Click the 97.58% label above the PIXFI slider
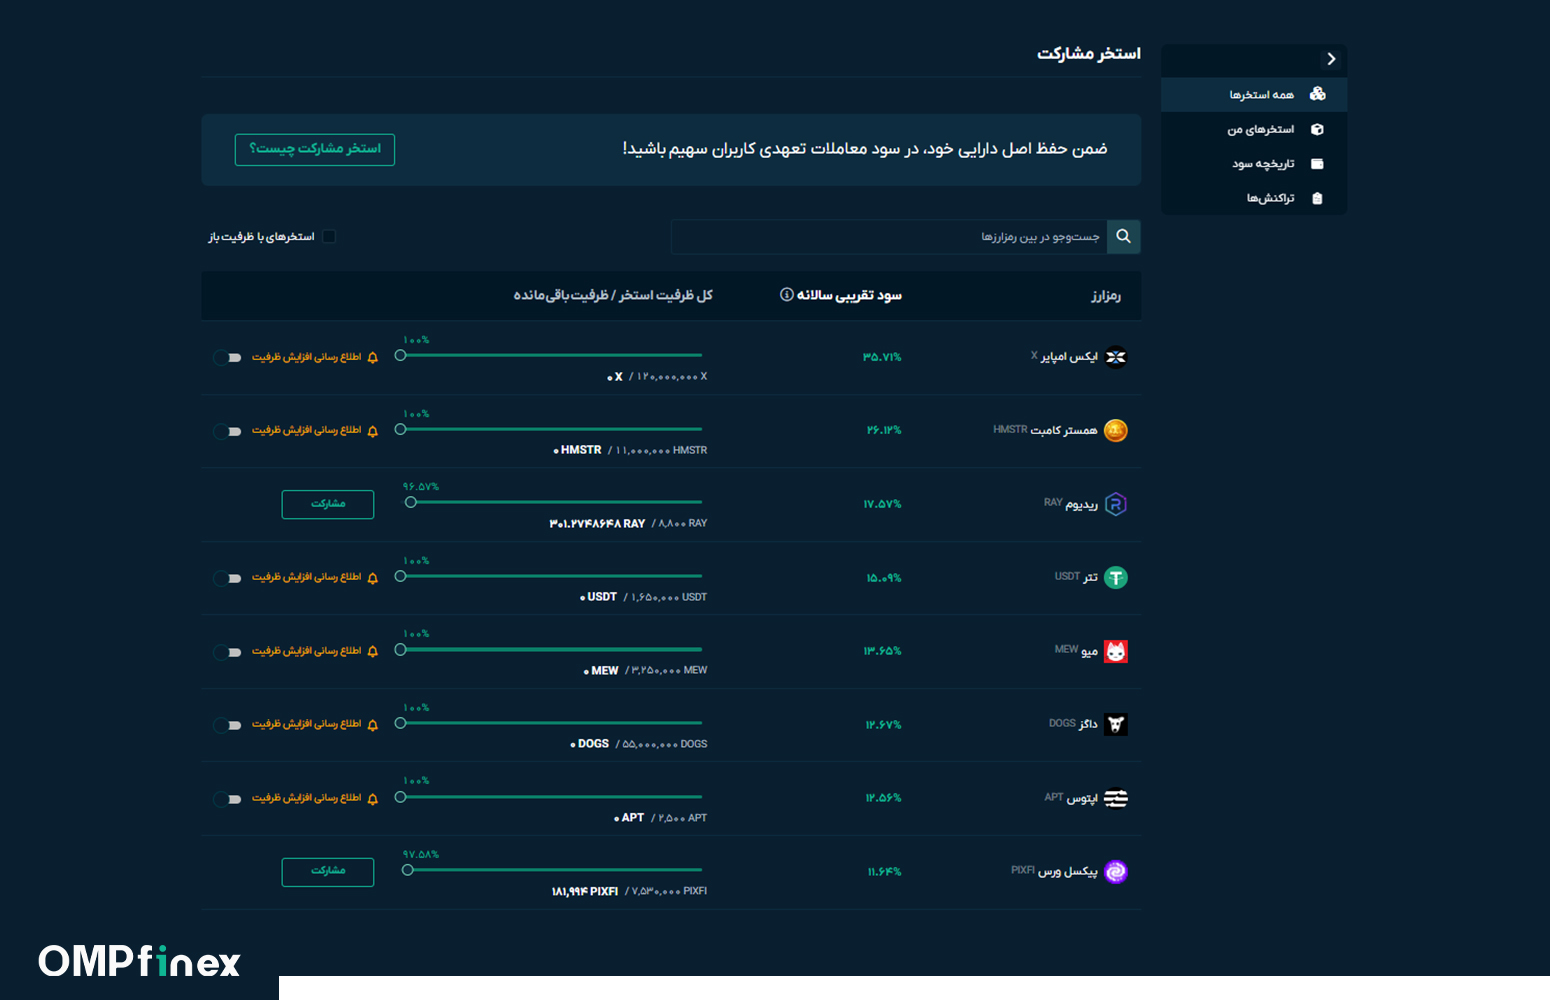This screenshot has width=1550, height=1000. pyautogui.click(x=421, y=855)
